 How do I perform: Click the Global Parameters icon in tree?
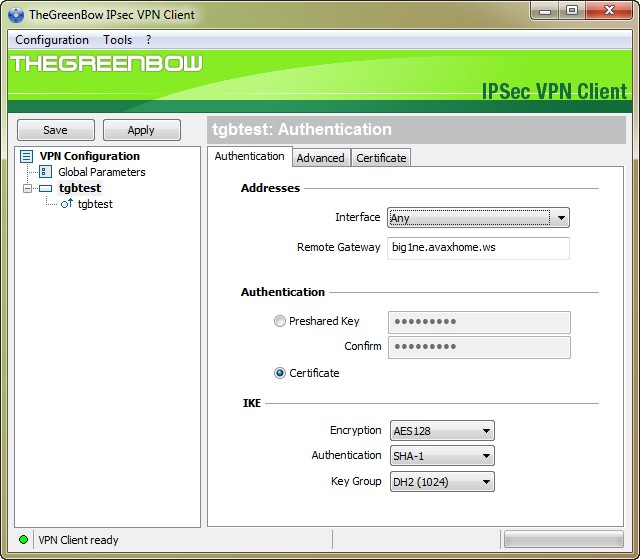[x=45, y=172]
